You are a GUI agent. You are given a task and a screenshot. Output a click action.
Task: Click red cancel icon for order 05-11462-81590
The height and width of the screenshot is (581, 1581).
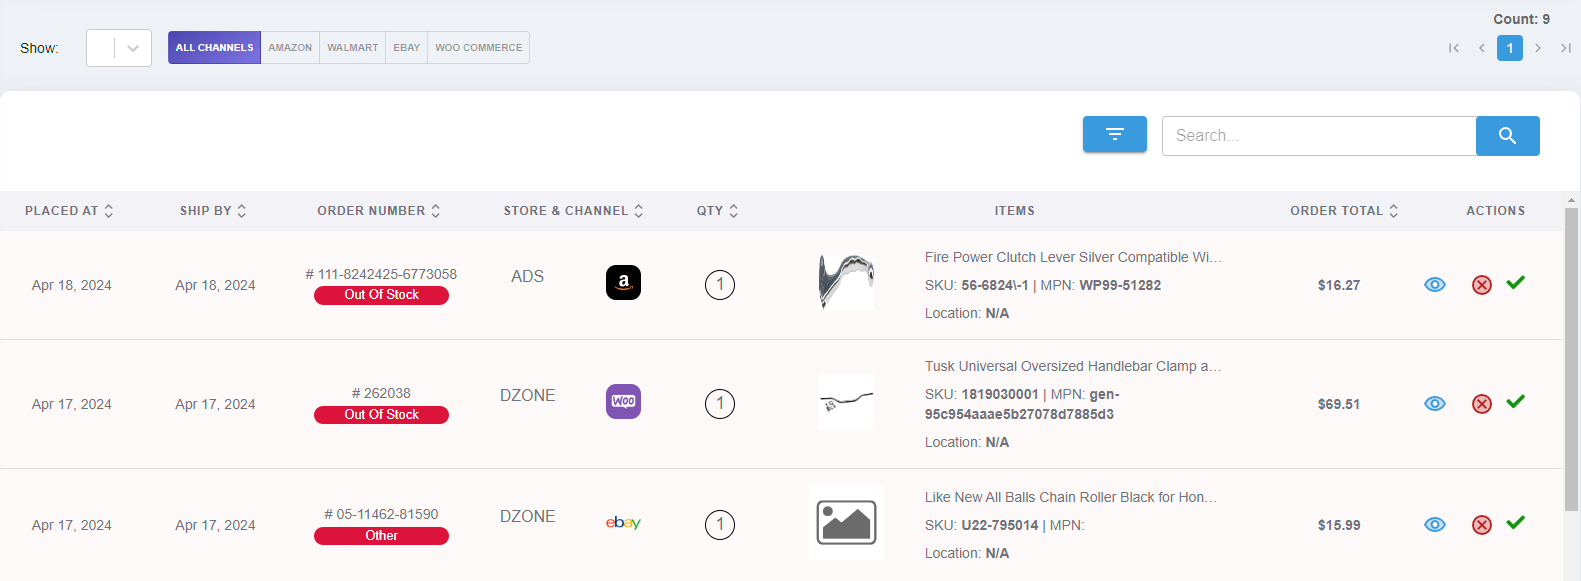click(x=1481, y=525)
